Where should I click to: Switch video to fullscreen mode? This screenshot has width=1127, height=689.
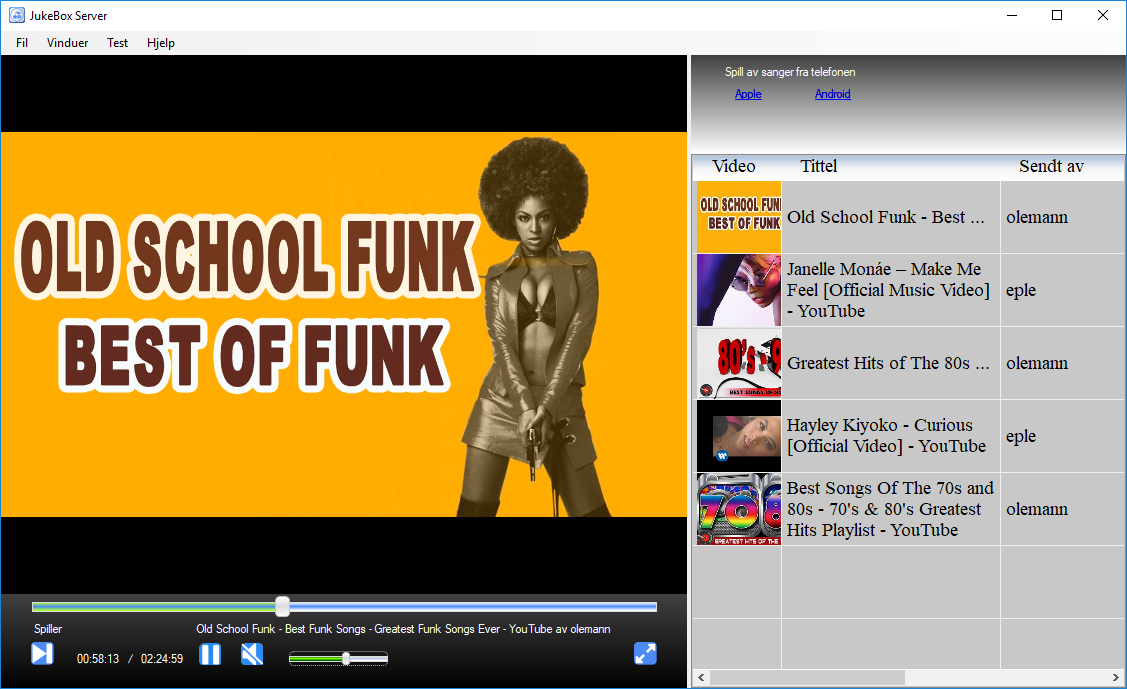(645, 654)
